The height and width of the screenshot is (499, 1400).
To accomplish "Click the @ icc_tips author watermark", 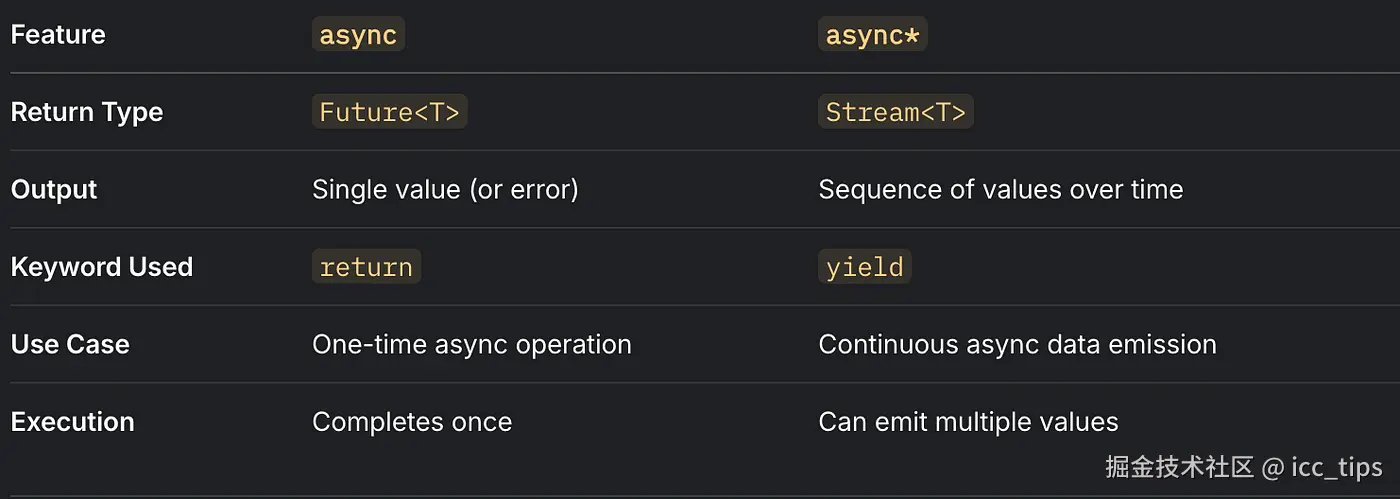I will click(x=1322, y=467).
